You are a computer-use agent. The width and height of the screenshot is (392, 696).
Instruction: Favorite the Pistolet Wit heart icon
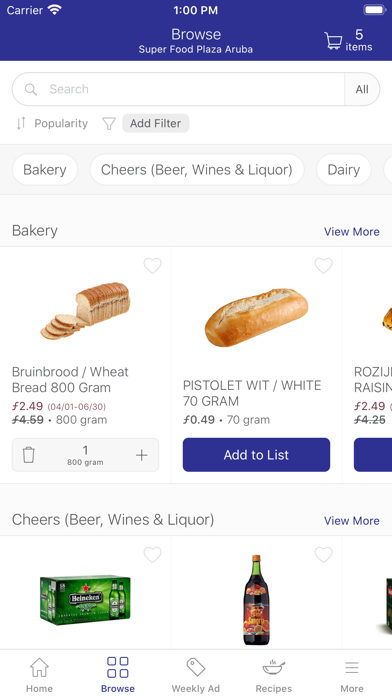[324, 266]
